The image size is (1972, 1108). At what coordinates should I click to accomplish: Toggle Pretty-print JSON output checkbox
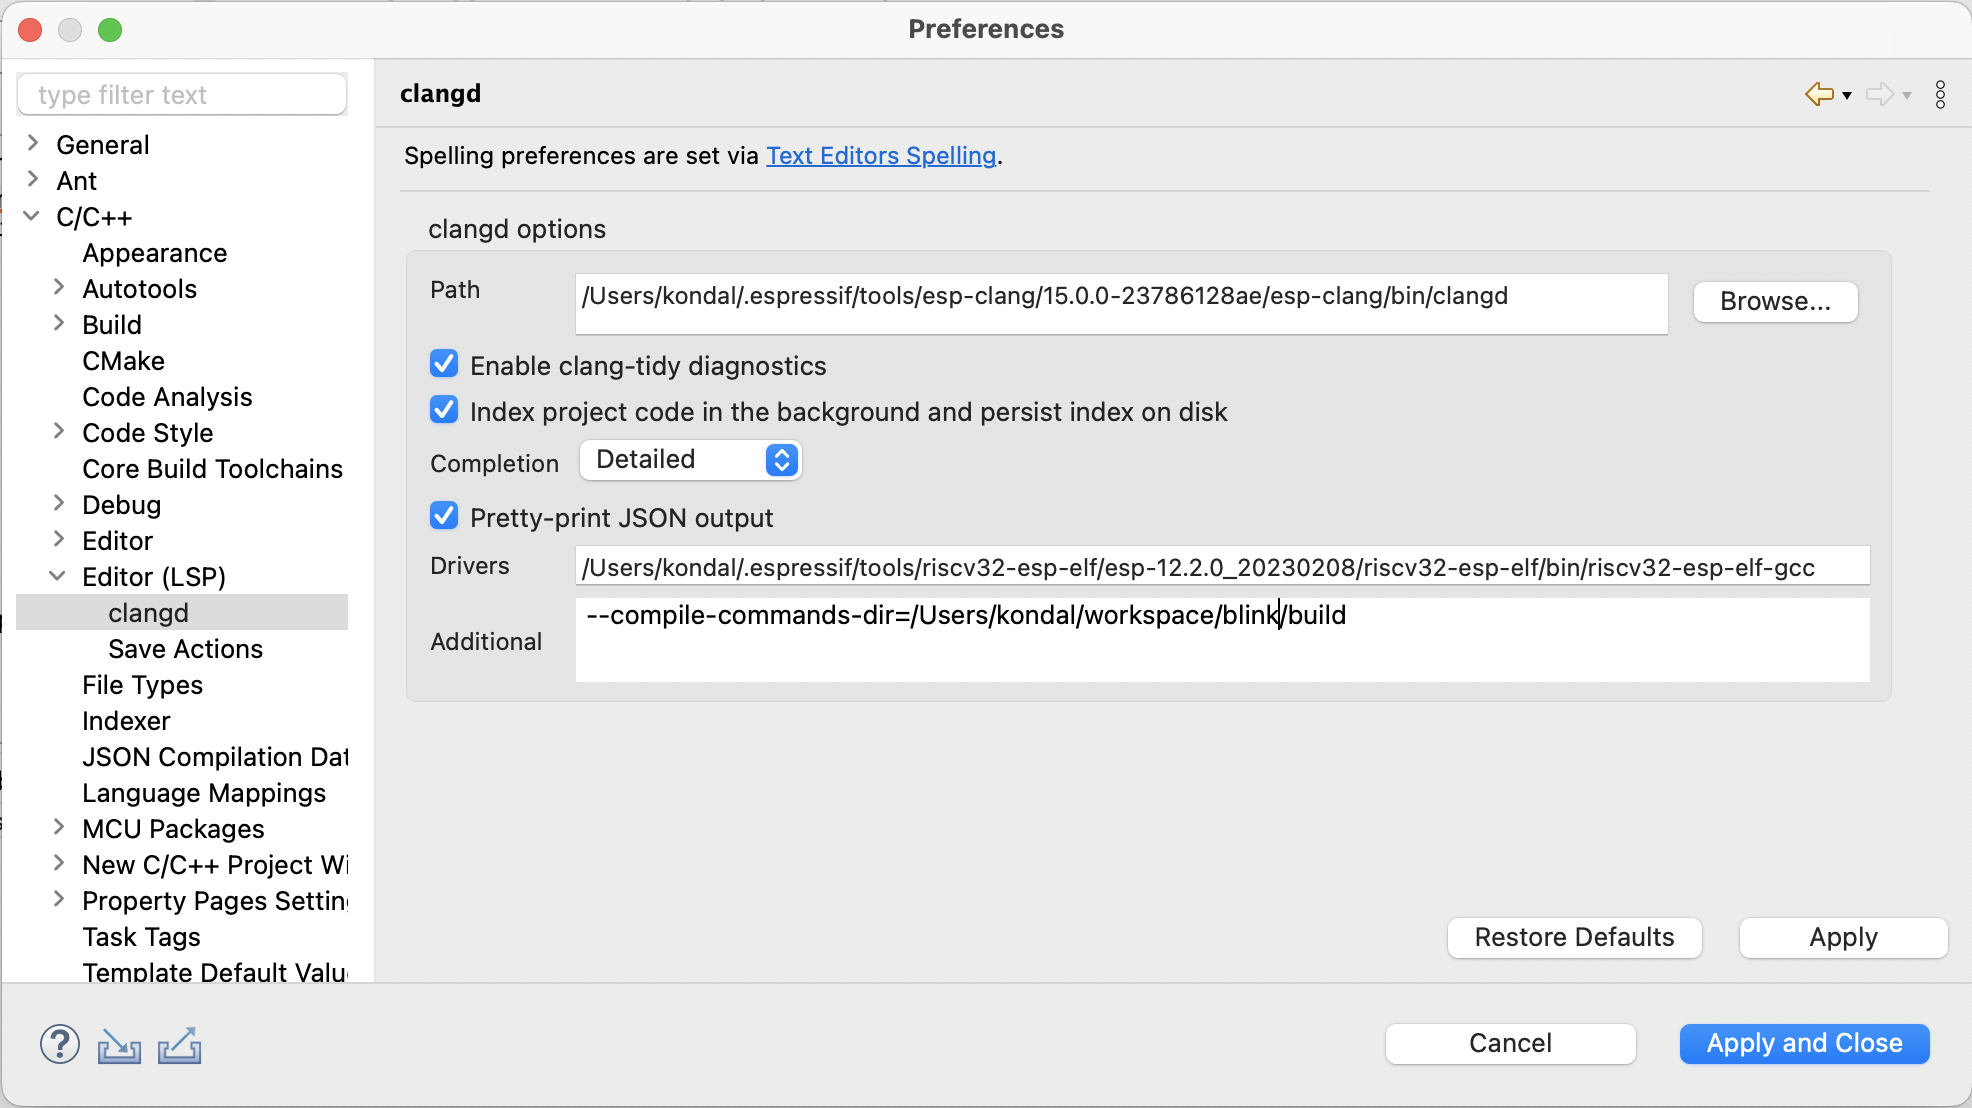[444, 517]
